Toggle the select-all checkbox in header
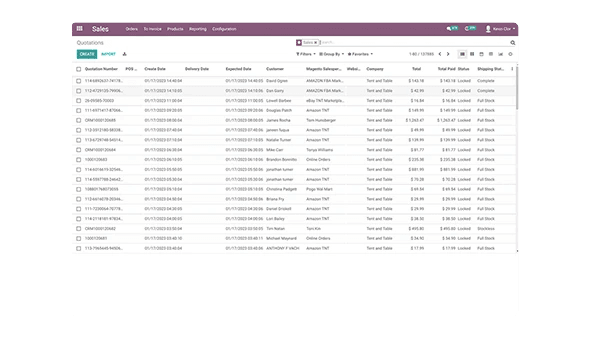The height and width of the screenshot is (360, 590). pyautogui.click(x=78, y=69)
